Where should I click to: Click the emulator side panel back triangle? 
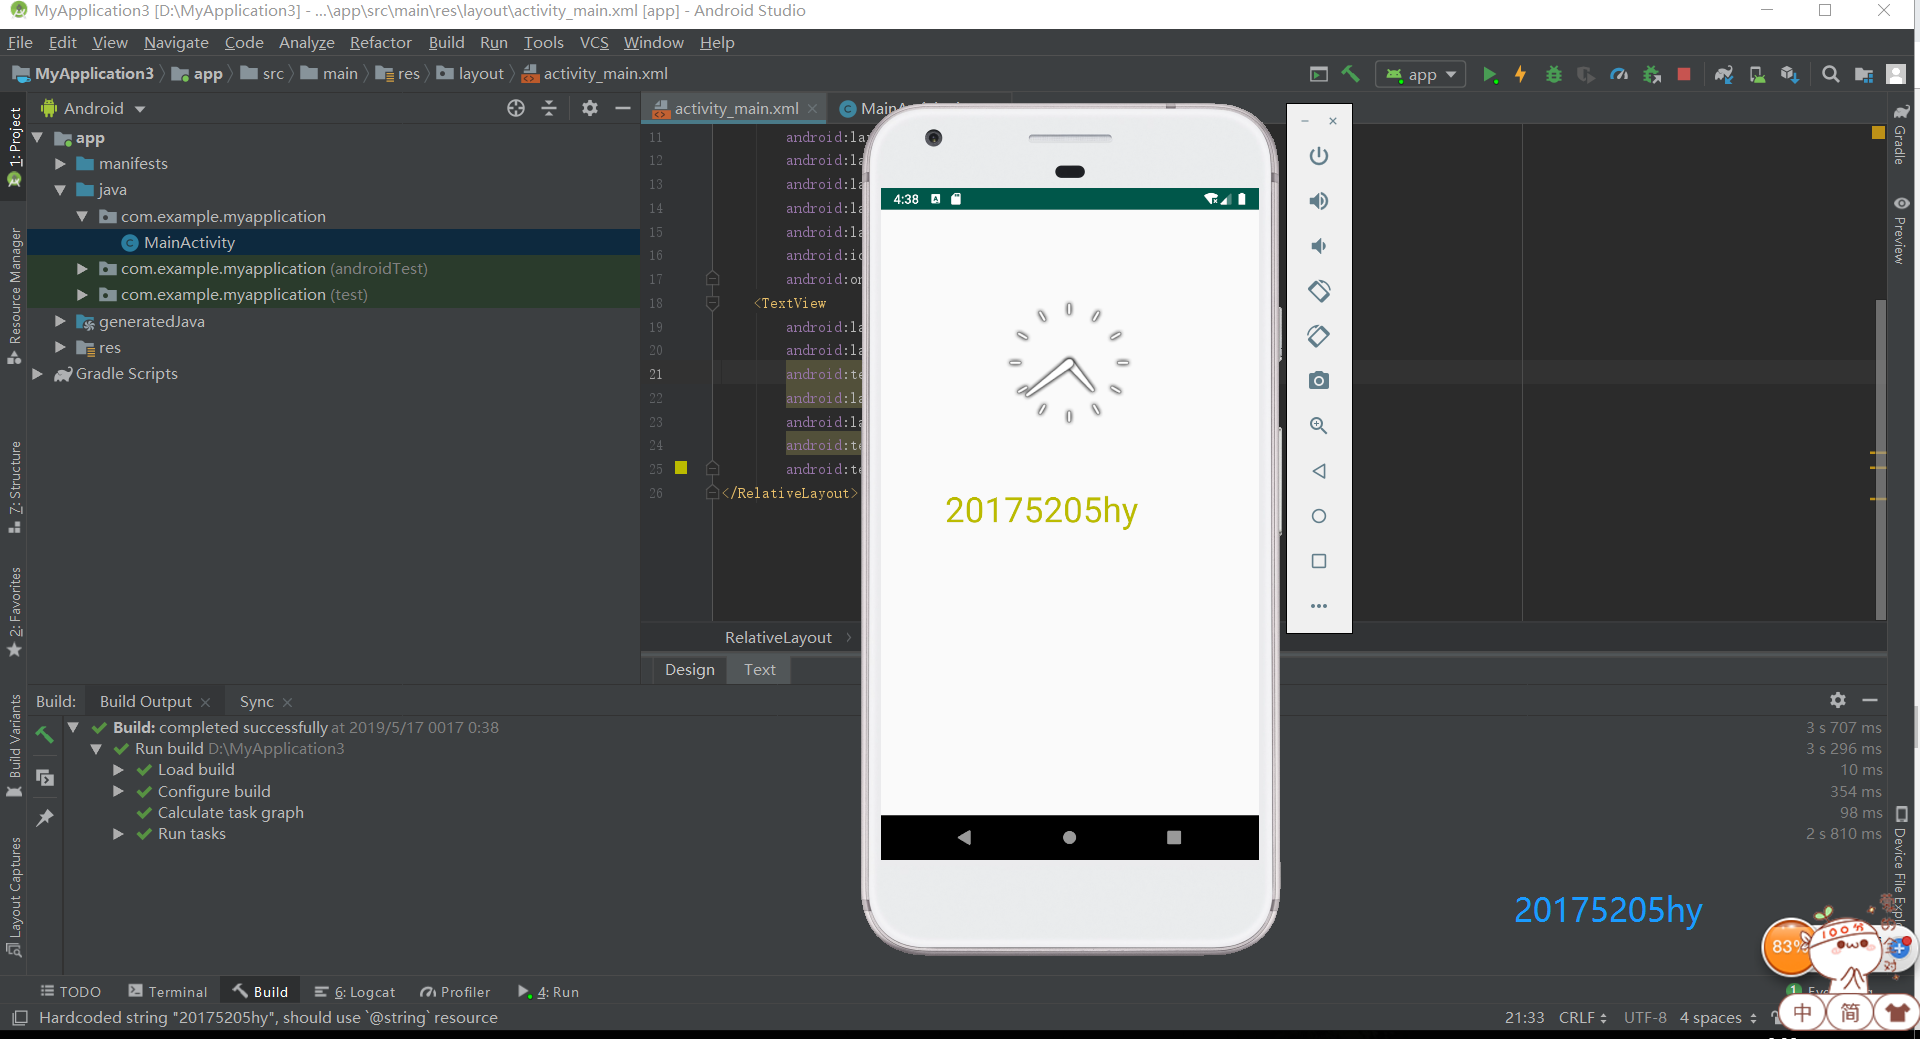tap(1319, 471)
